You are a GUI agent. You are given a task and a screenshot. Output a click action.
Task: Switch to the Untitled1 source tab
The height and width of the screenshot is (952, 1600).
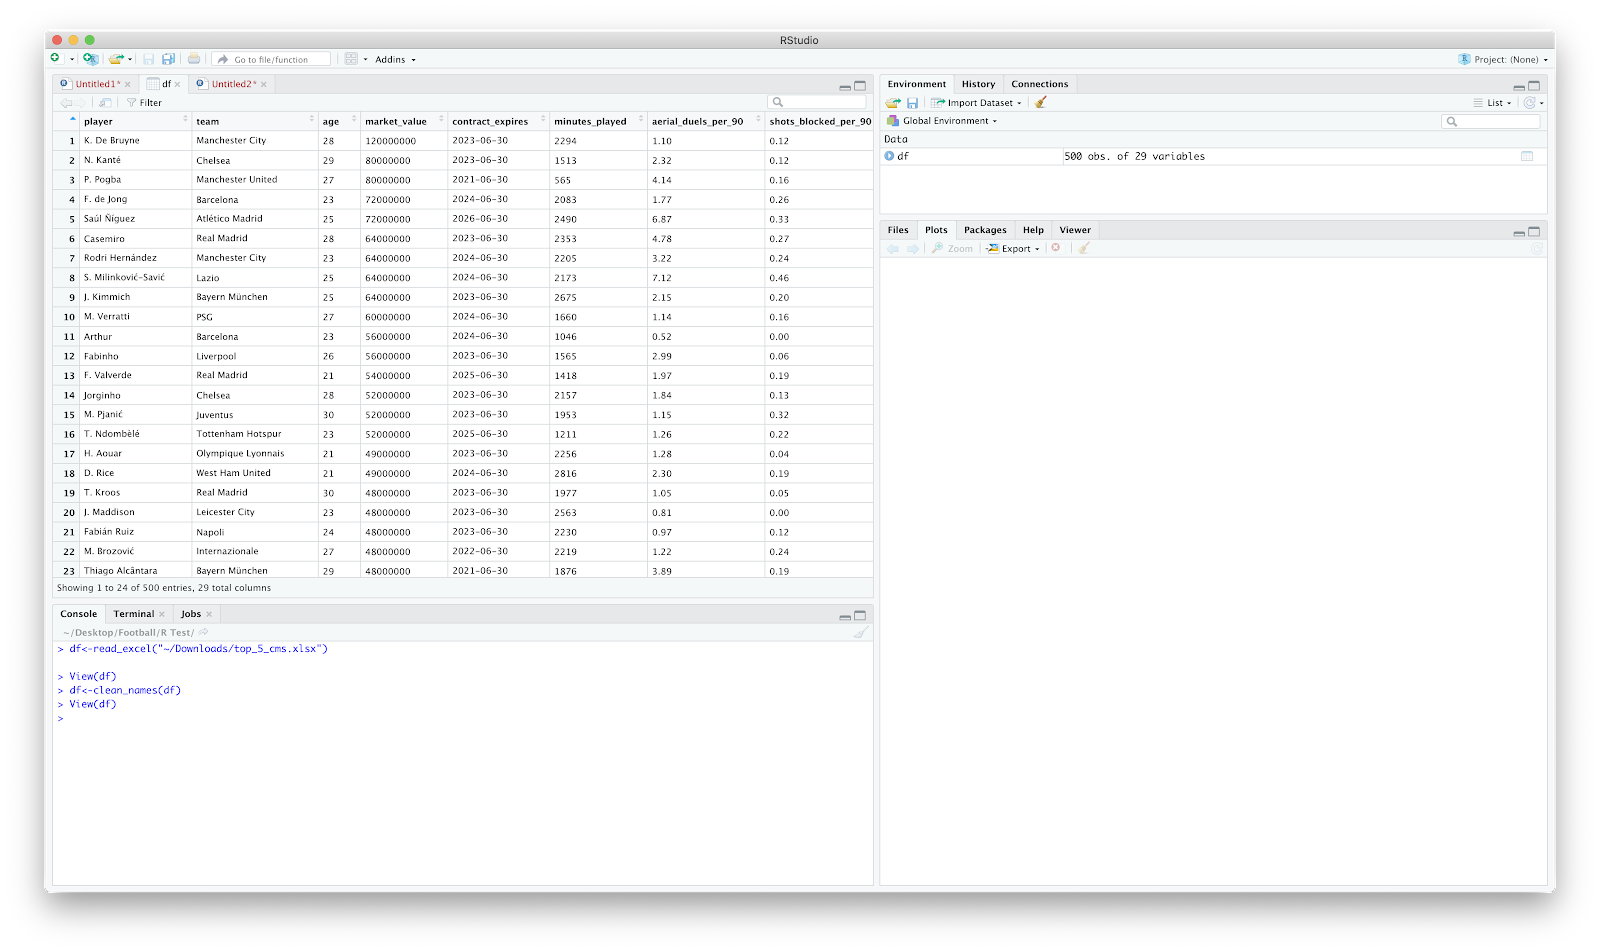point(97,84)
